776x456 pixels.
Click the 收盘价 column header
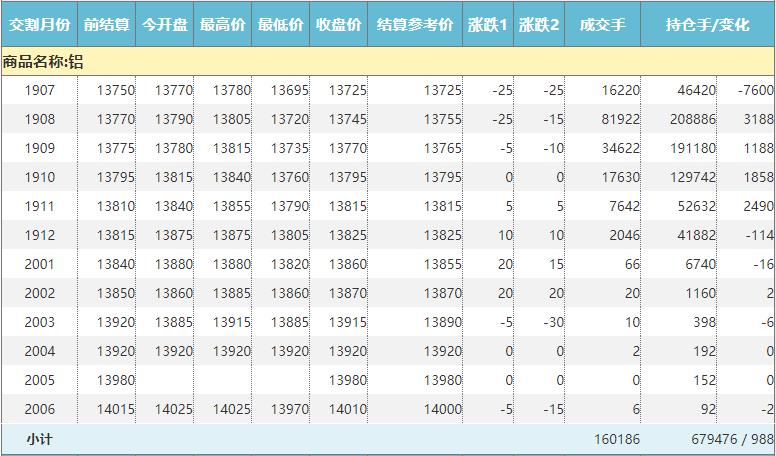click(x=338, y=24)
